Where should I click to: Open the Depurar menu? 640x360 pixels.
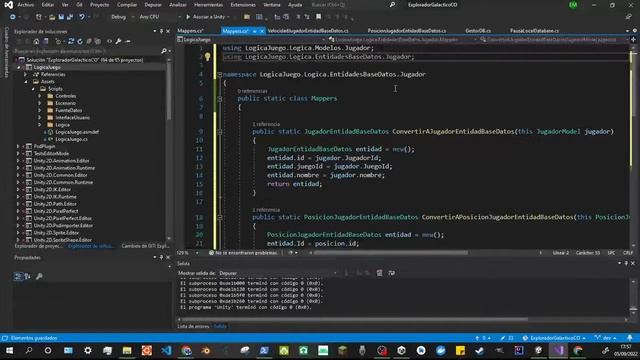click(x=153, y=5)
